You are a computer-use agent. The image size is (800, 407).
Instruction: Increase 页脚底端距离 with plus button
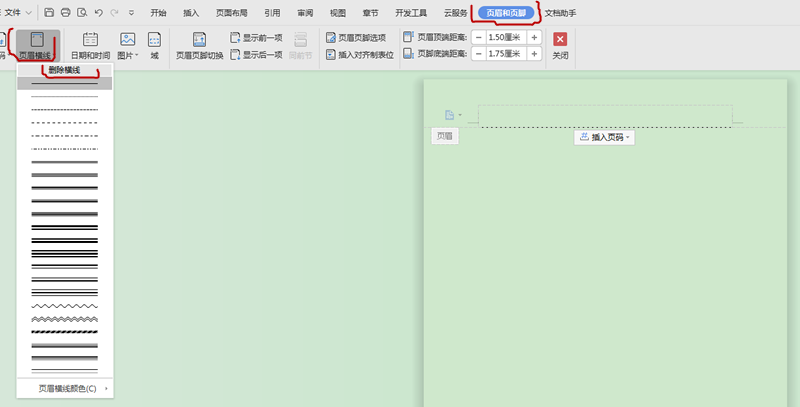tap(534, 54)
